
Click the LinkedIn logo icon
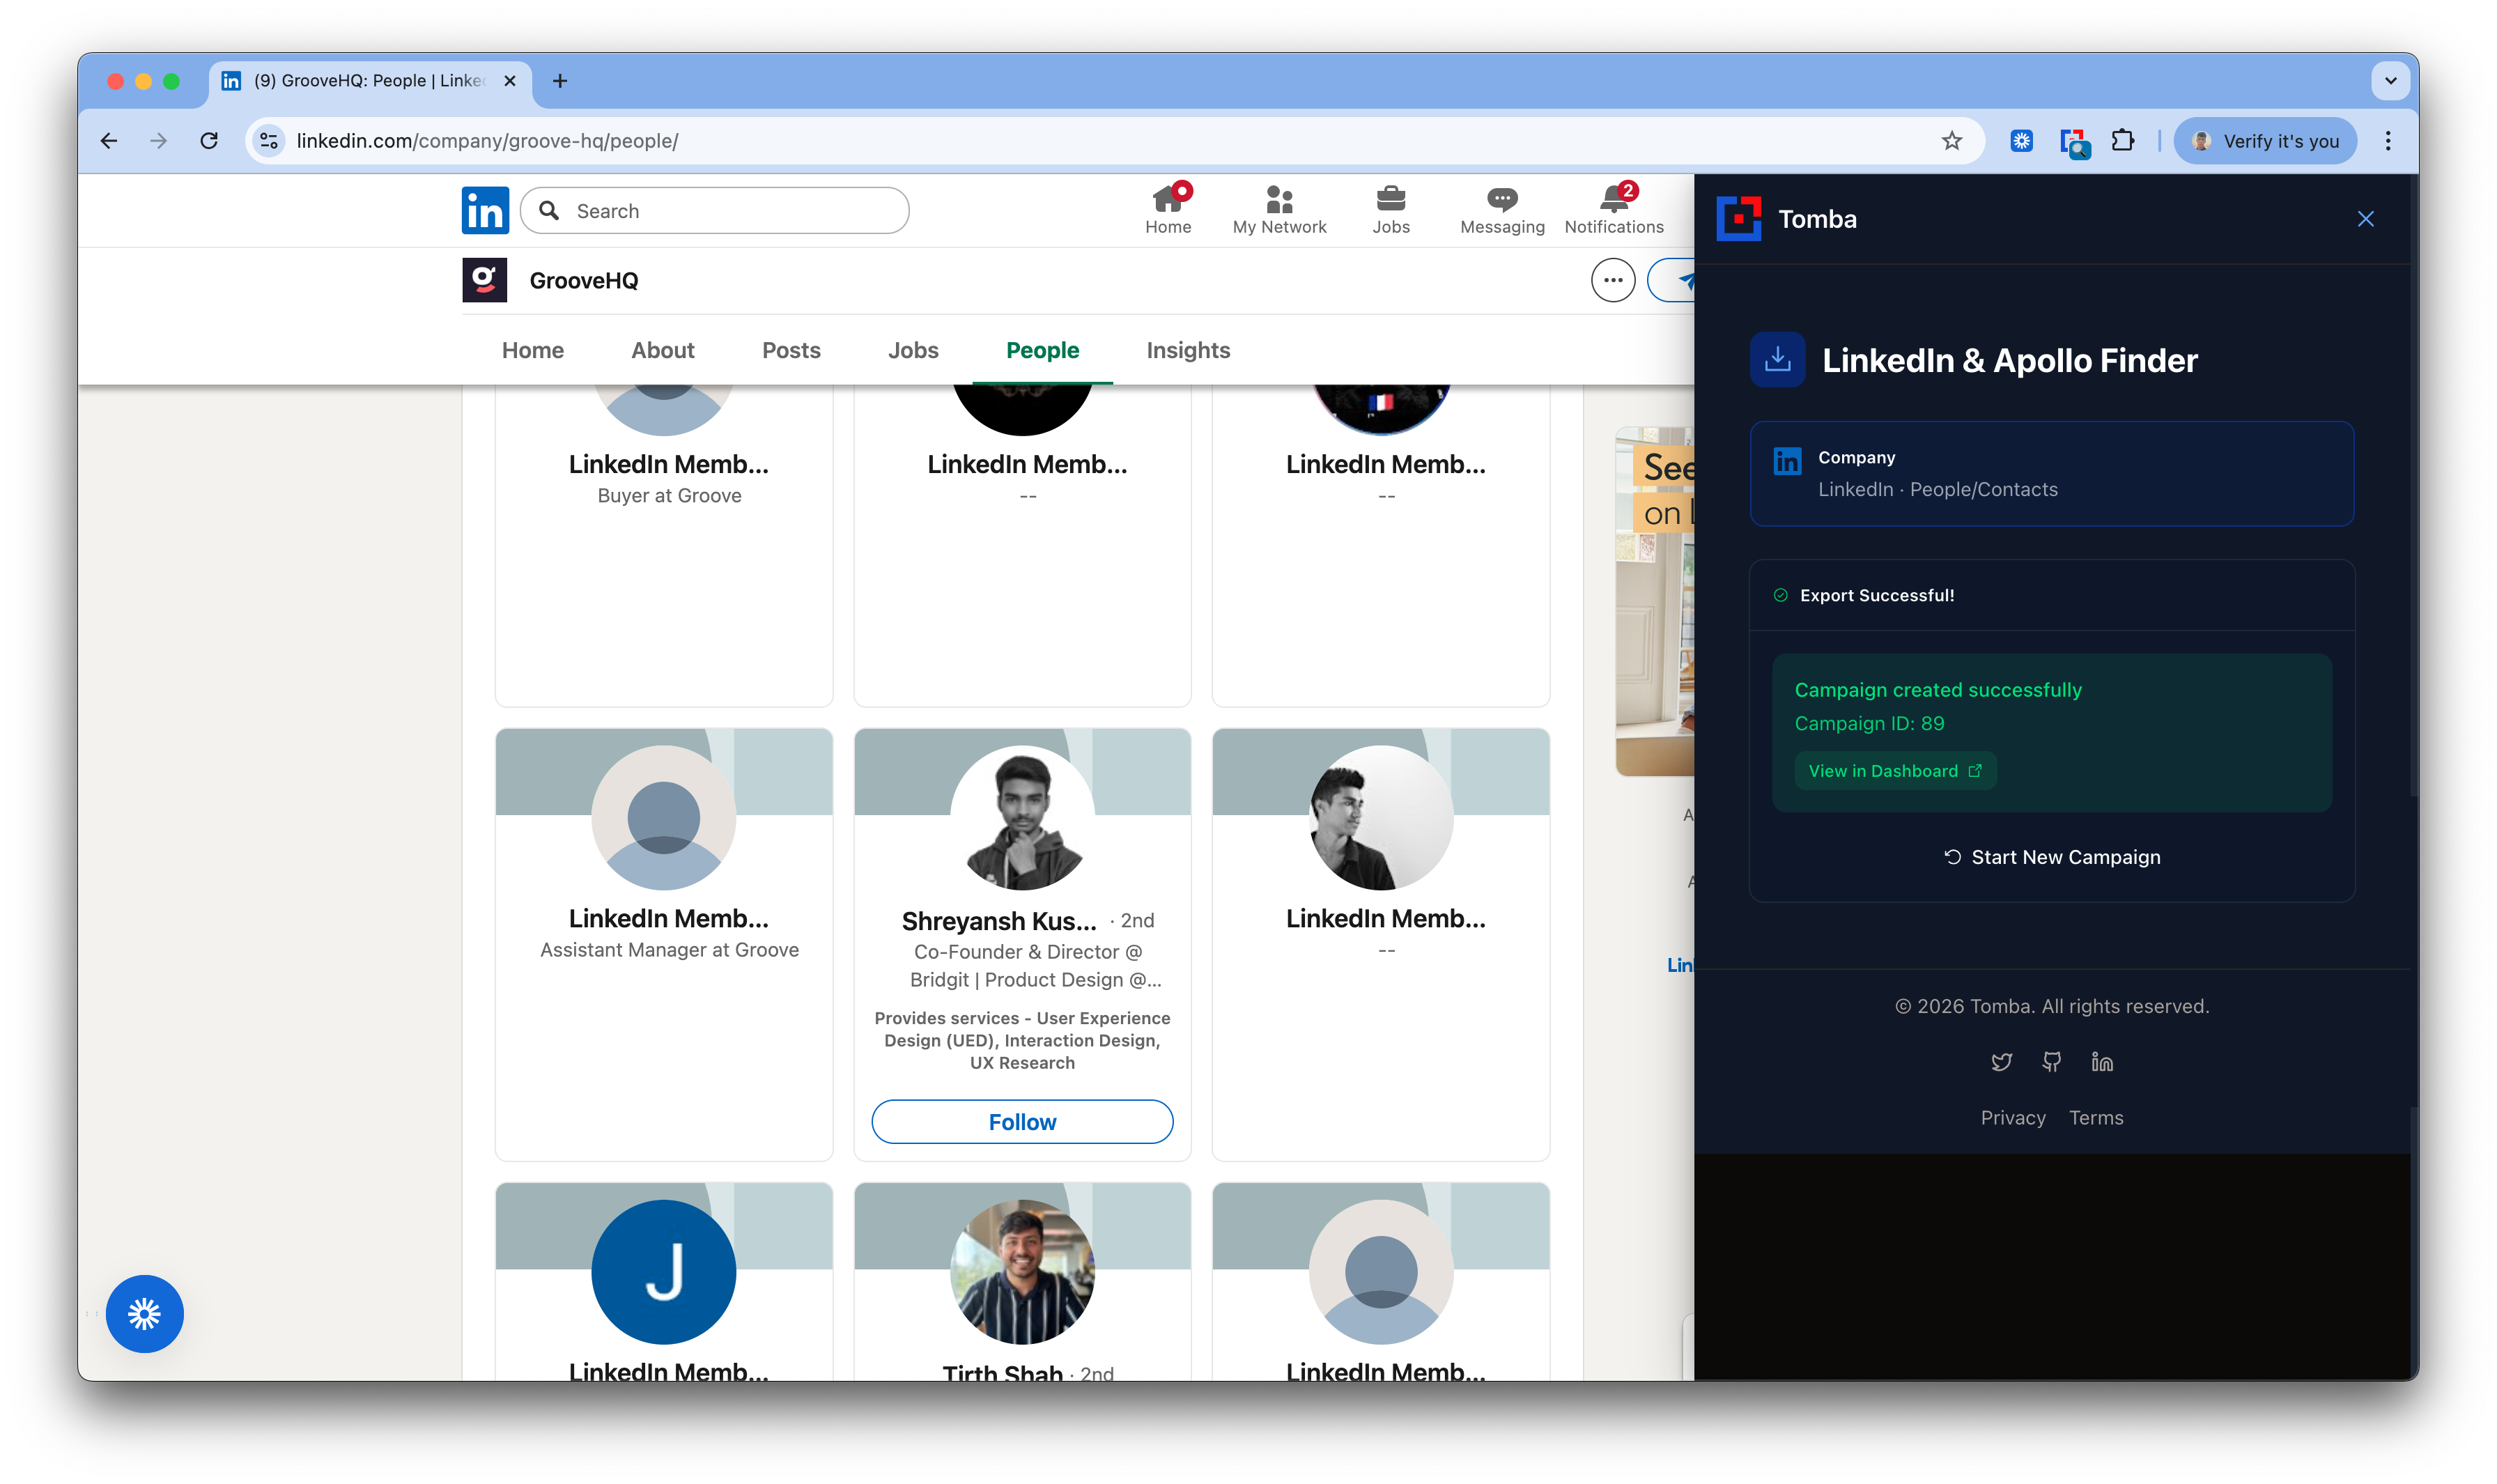pyautogui.click(x=485, y=210)
